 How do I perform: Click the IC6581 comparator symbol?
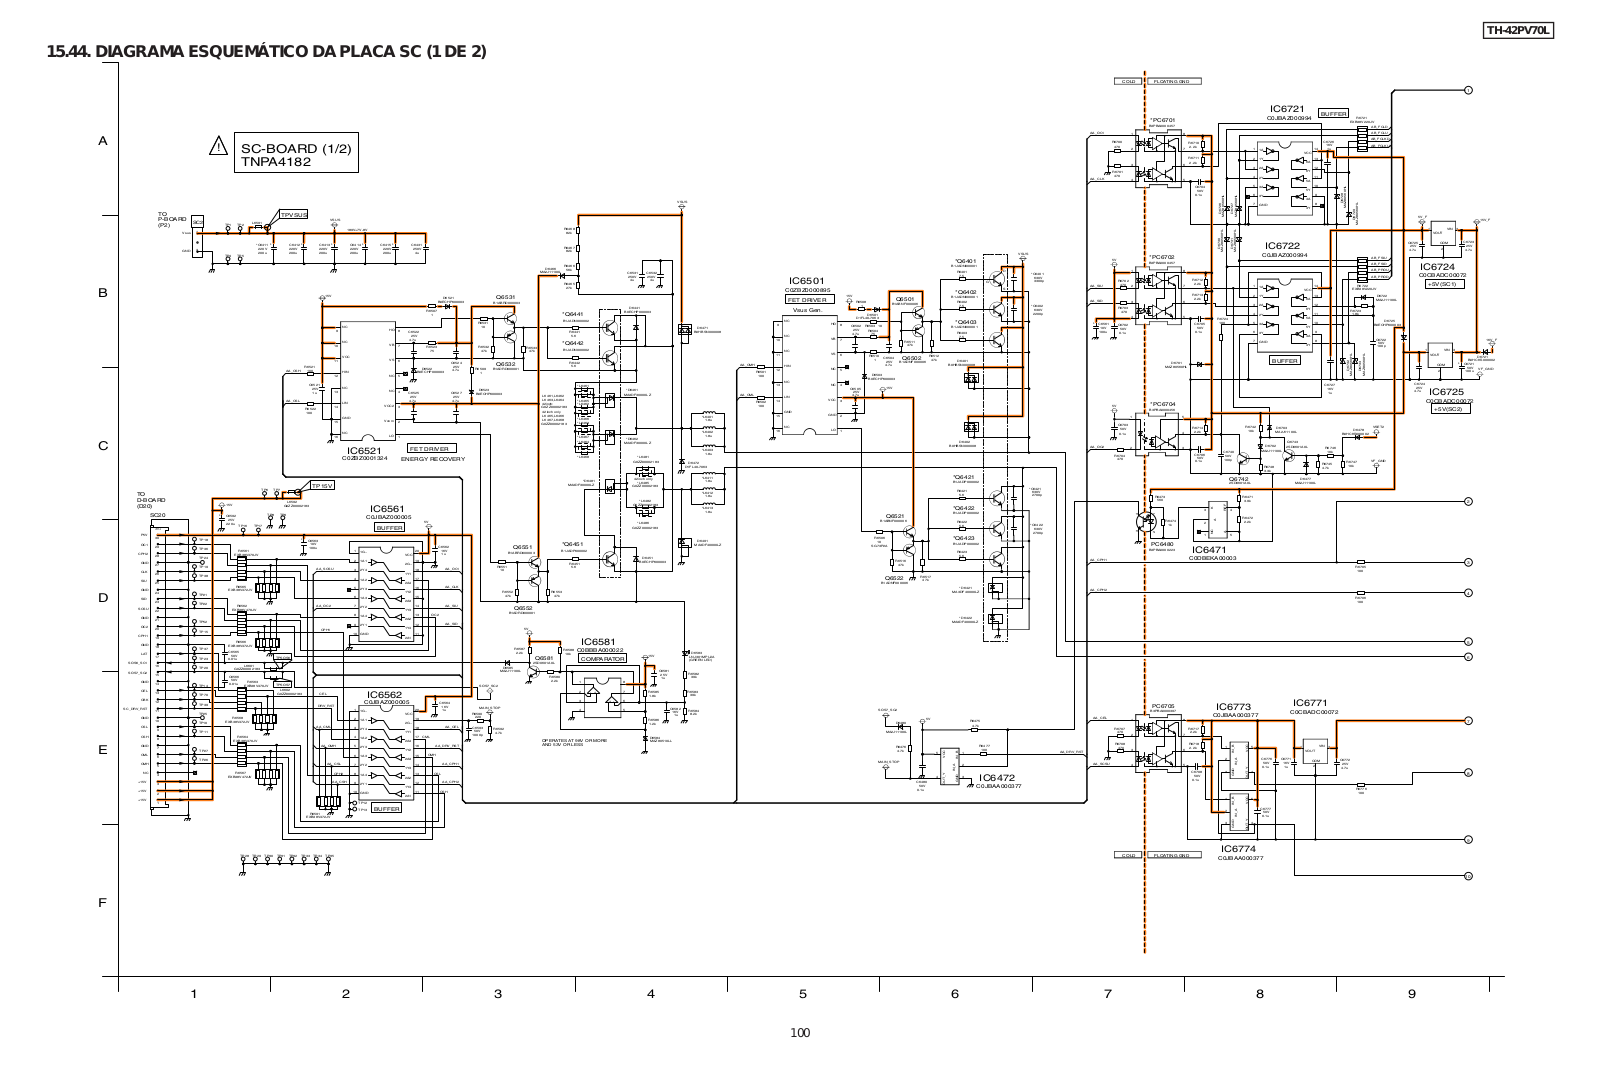597,694
